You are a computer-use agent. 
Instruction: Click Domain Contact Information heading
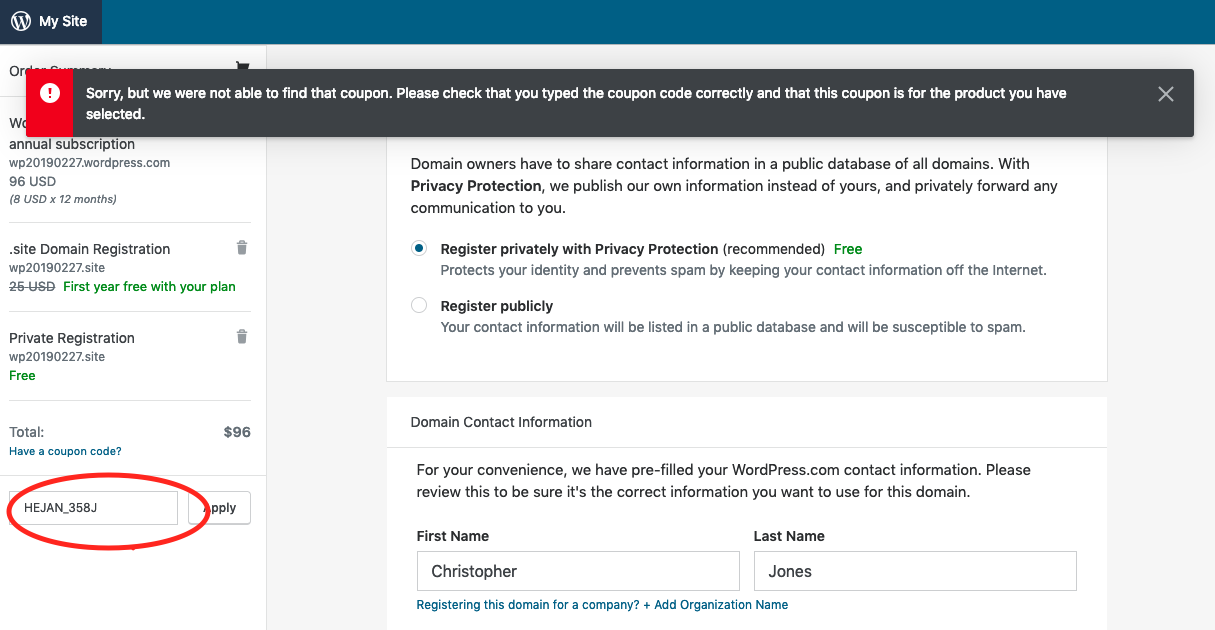pos(501,422)
